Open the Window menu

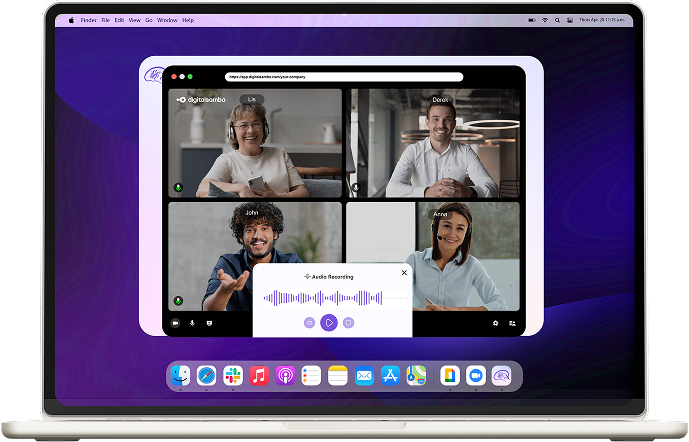167,20
